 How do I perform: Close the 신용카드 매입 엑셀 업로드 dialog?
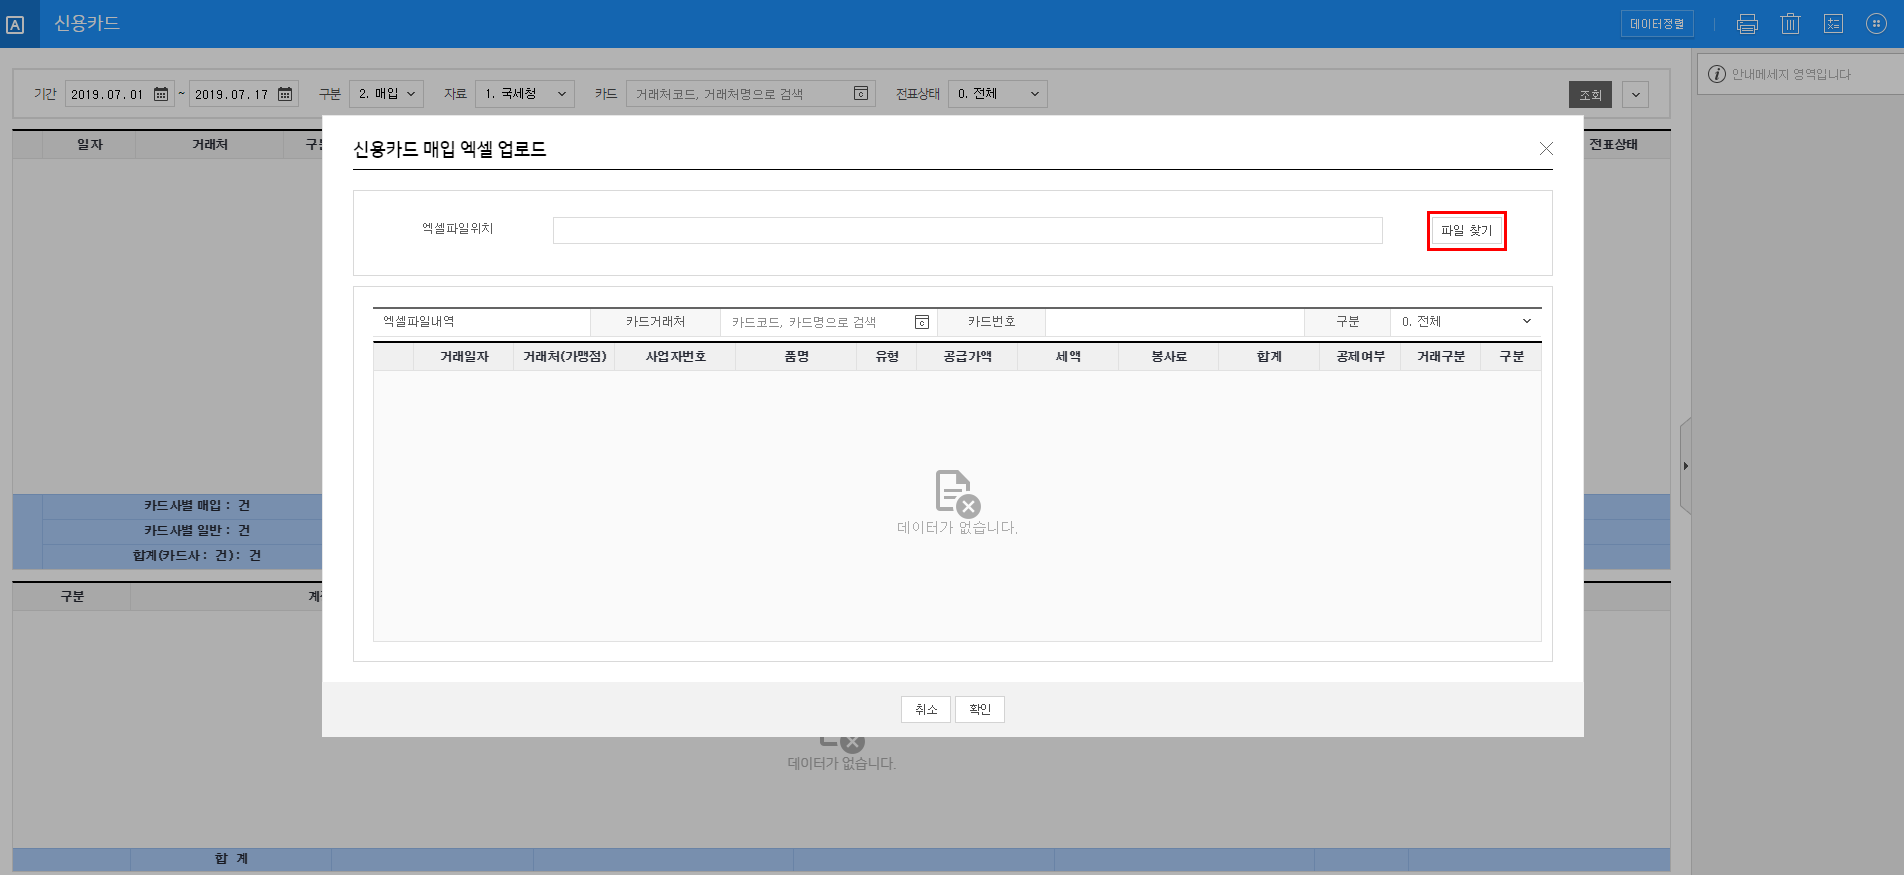point(1546,149)
